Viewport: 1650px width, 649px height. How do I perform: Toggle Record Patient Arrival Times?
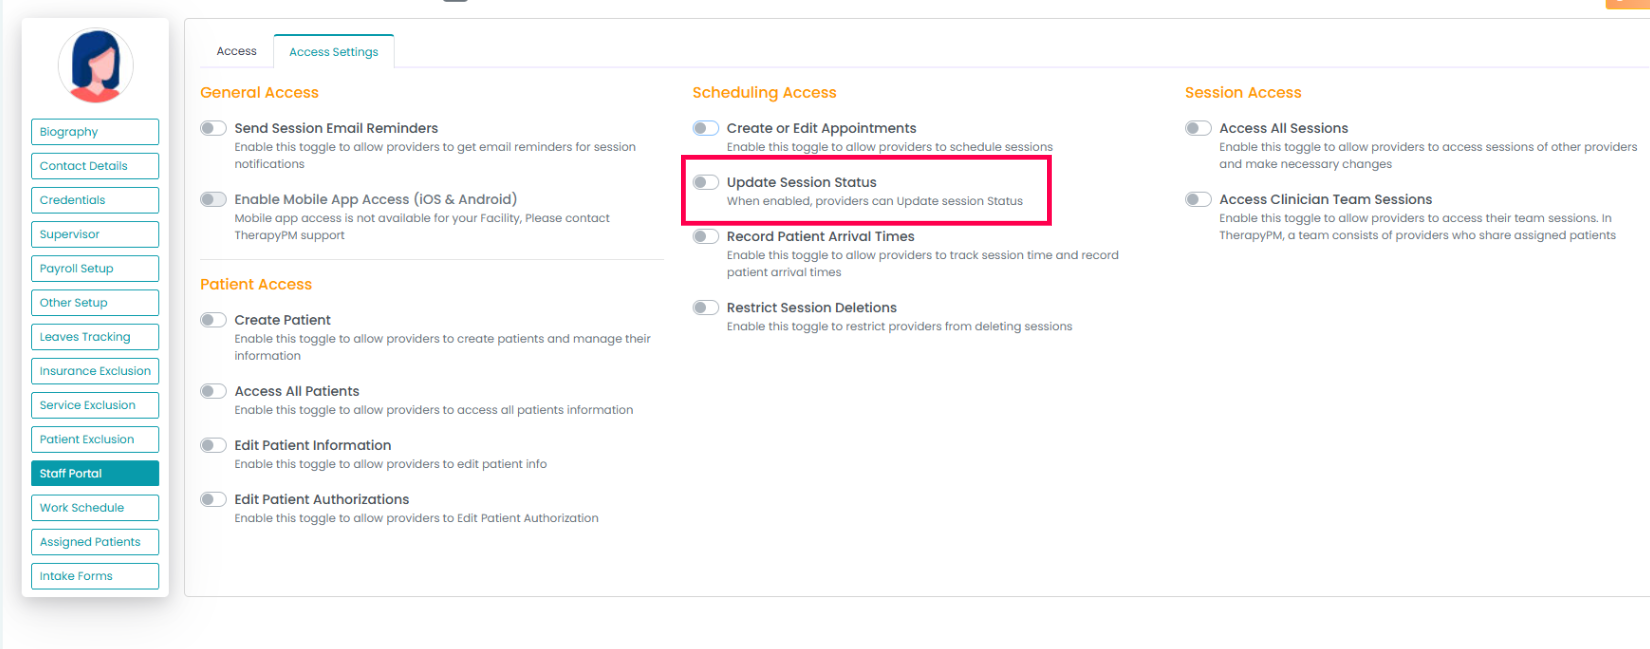(706, 236)
